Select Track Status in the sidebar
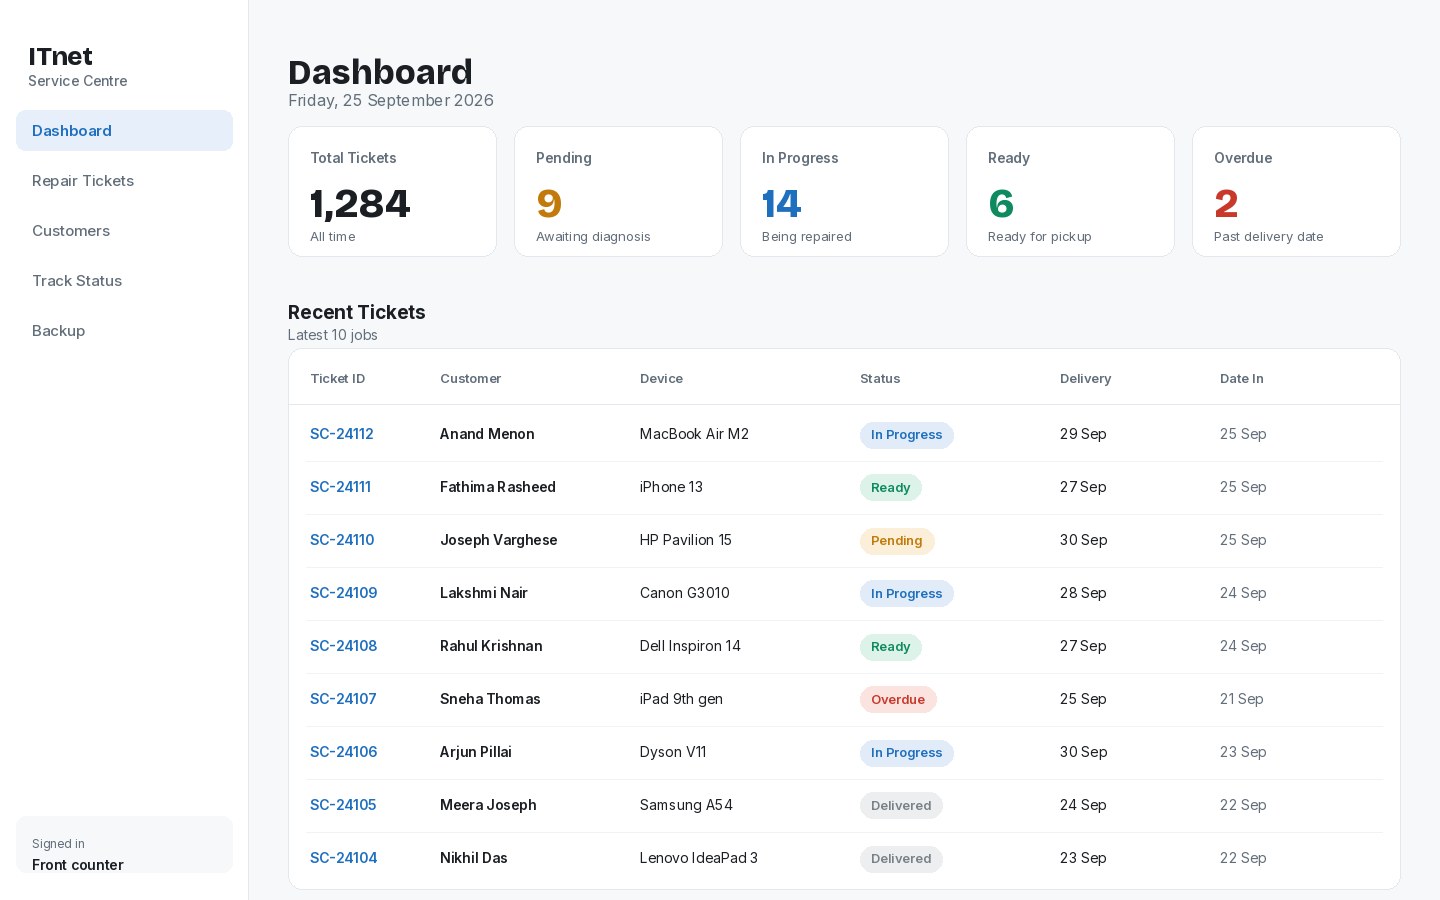 click(124, 281)
